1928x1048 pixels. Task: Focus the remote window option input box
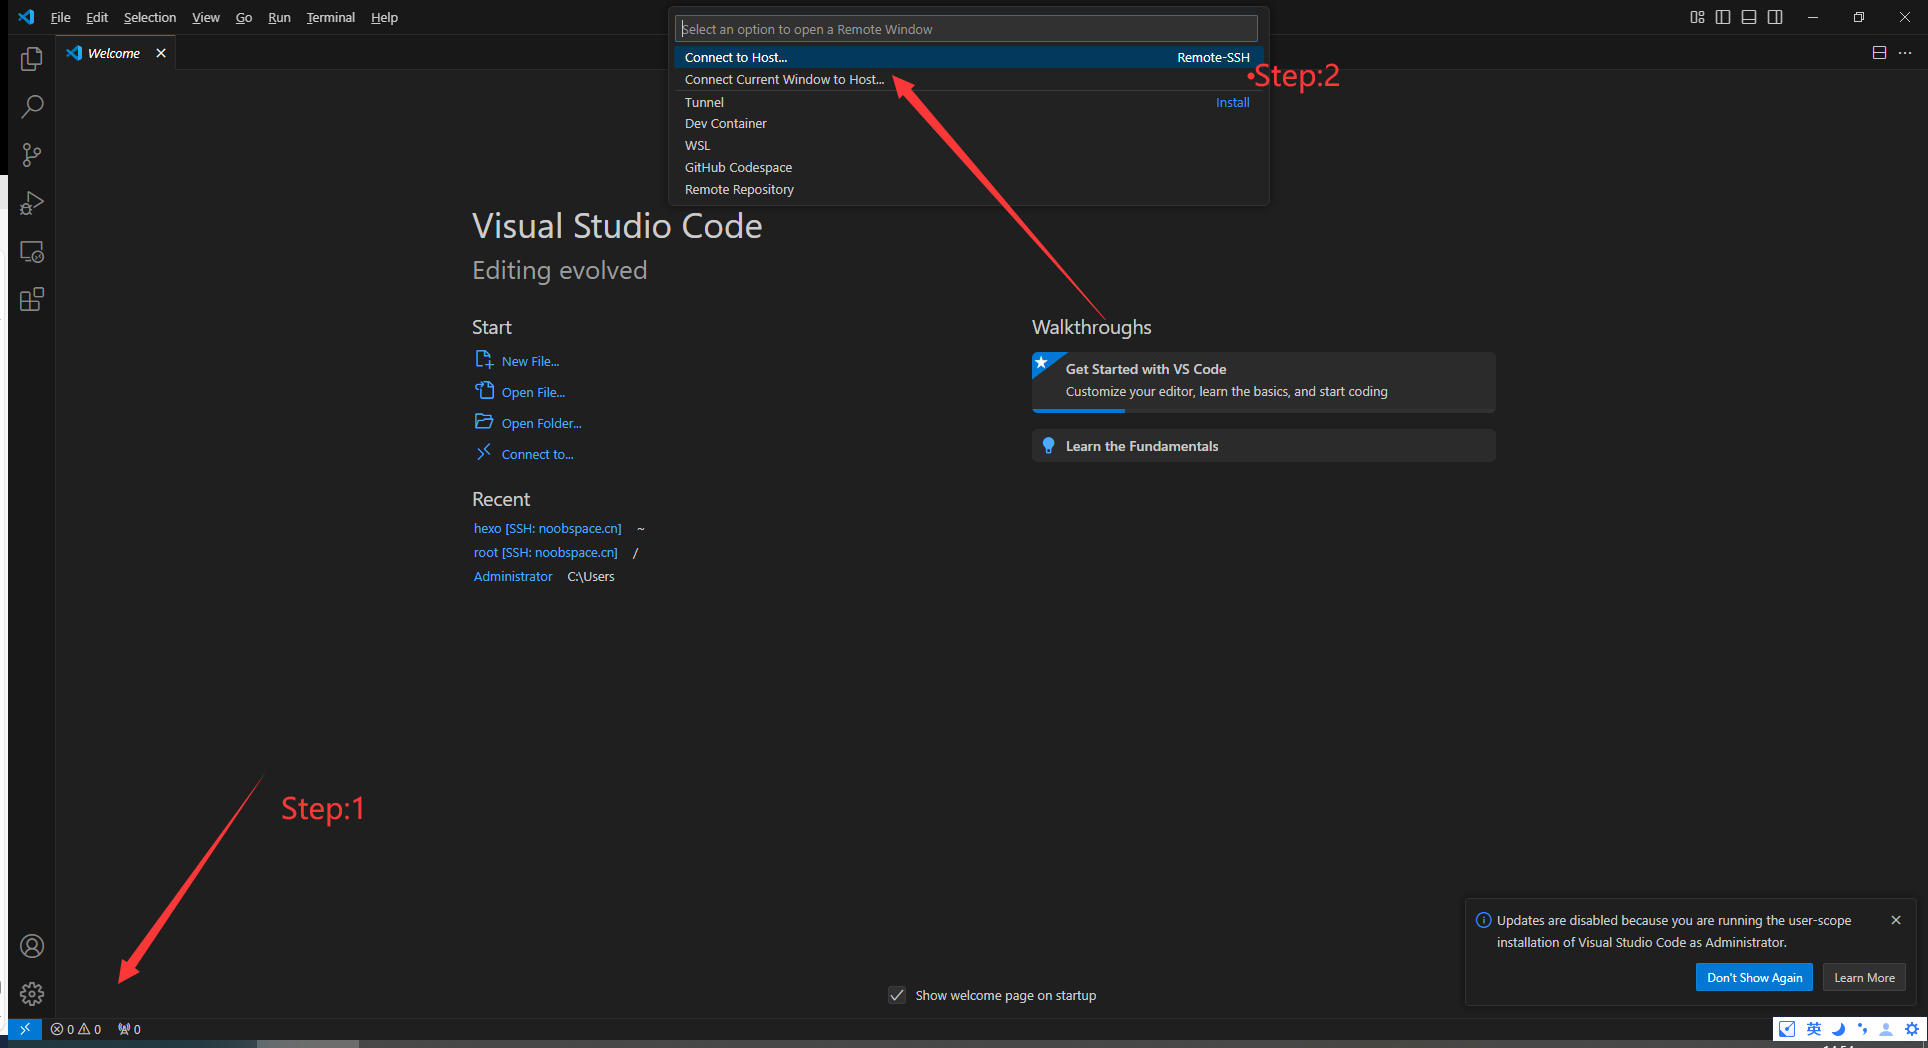click(966, 29)
